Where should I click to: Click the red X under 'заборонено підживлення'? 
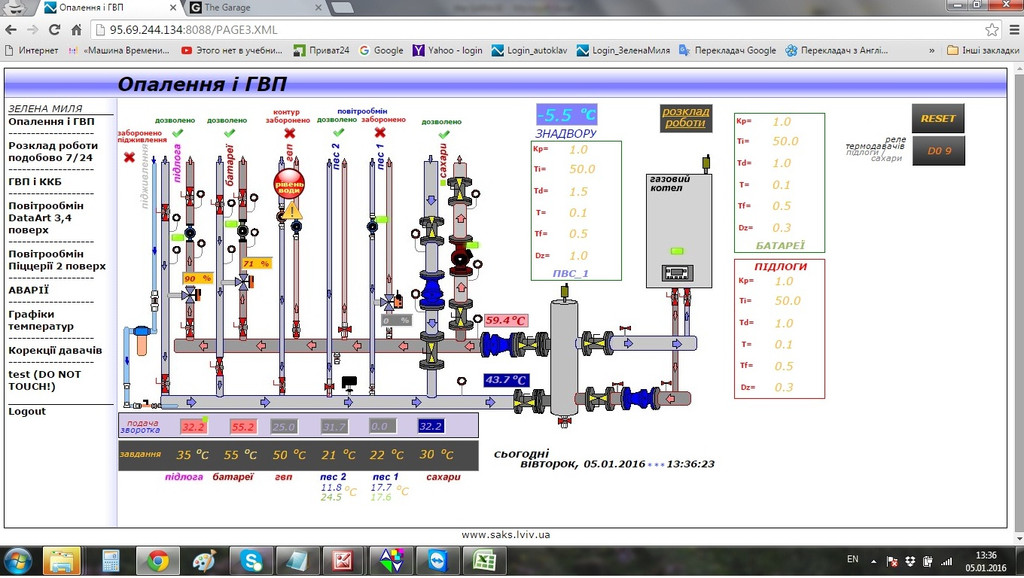click(129, 157)
